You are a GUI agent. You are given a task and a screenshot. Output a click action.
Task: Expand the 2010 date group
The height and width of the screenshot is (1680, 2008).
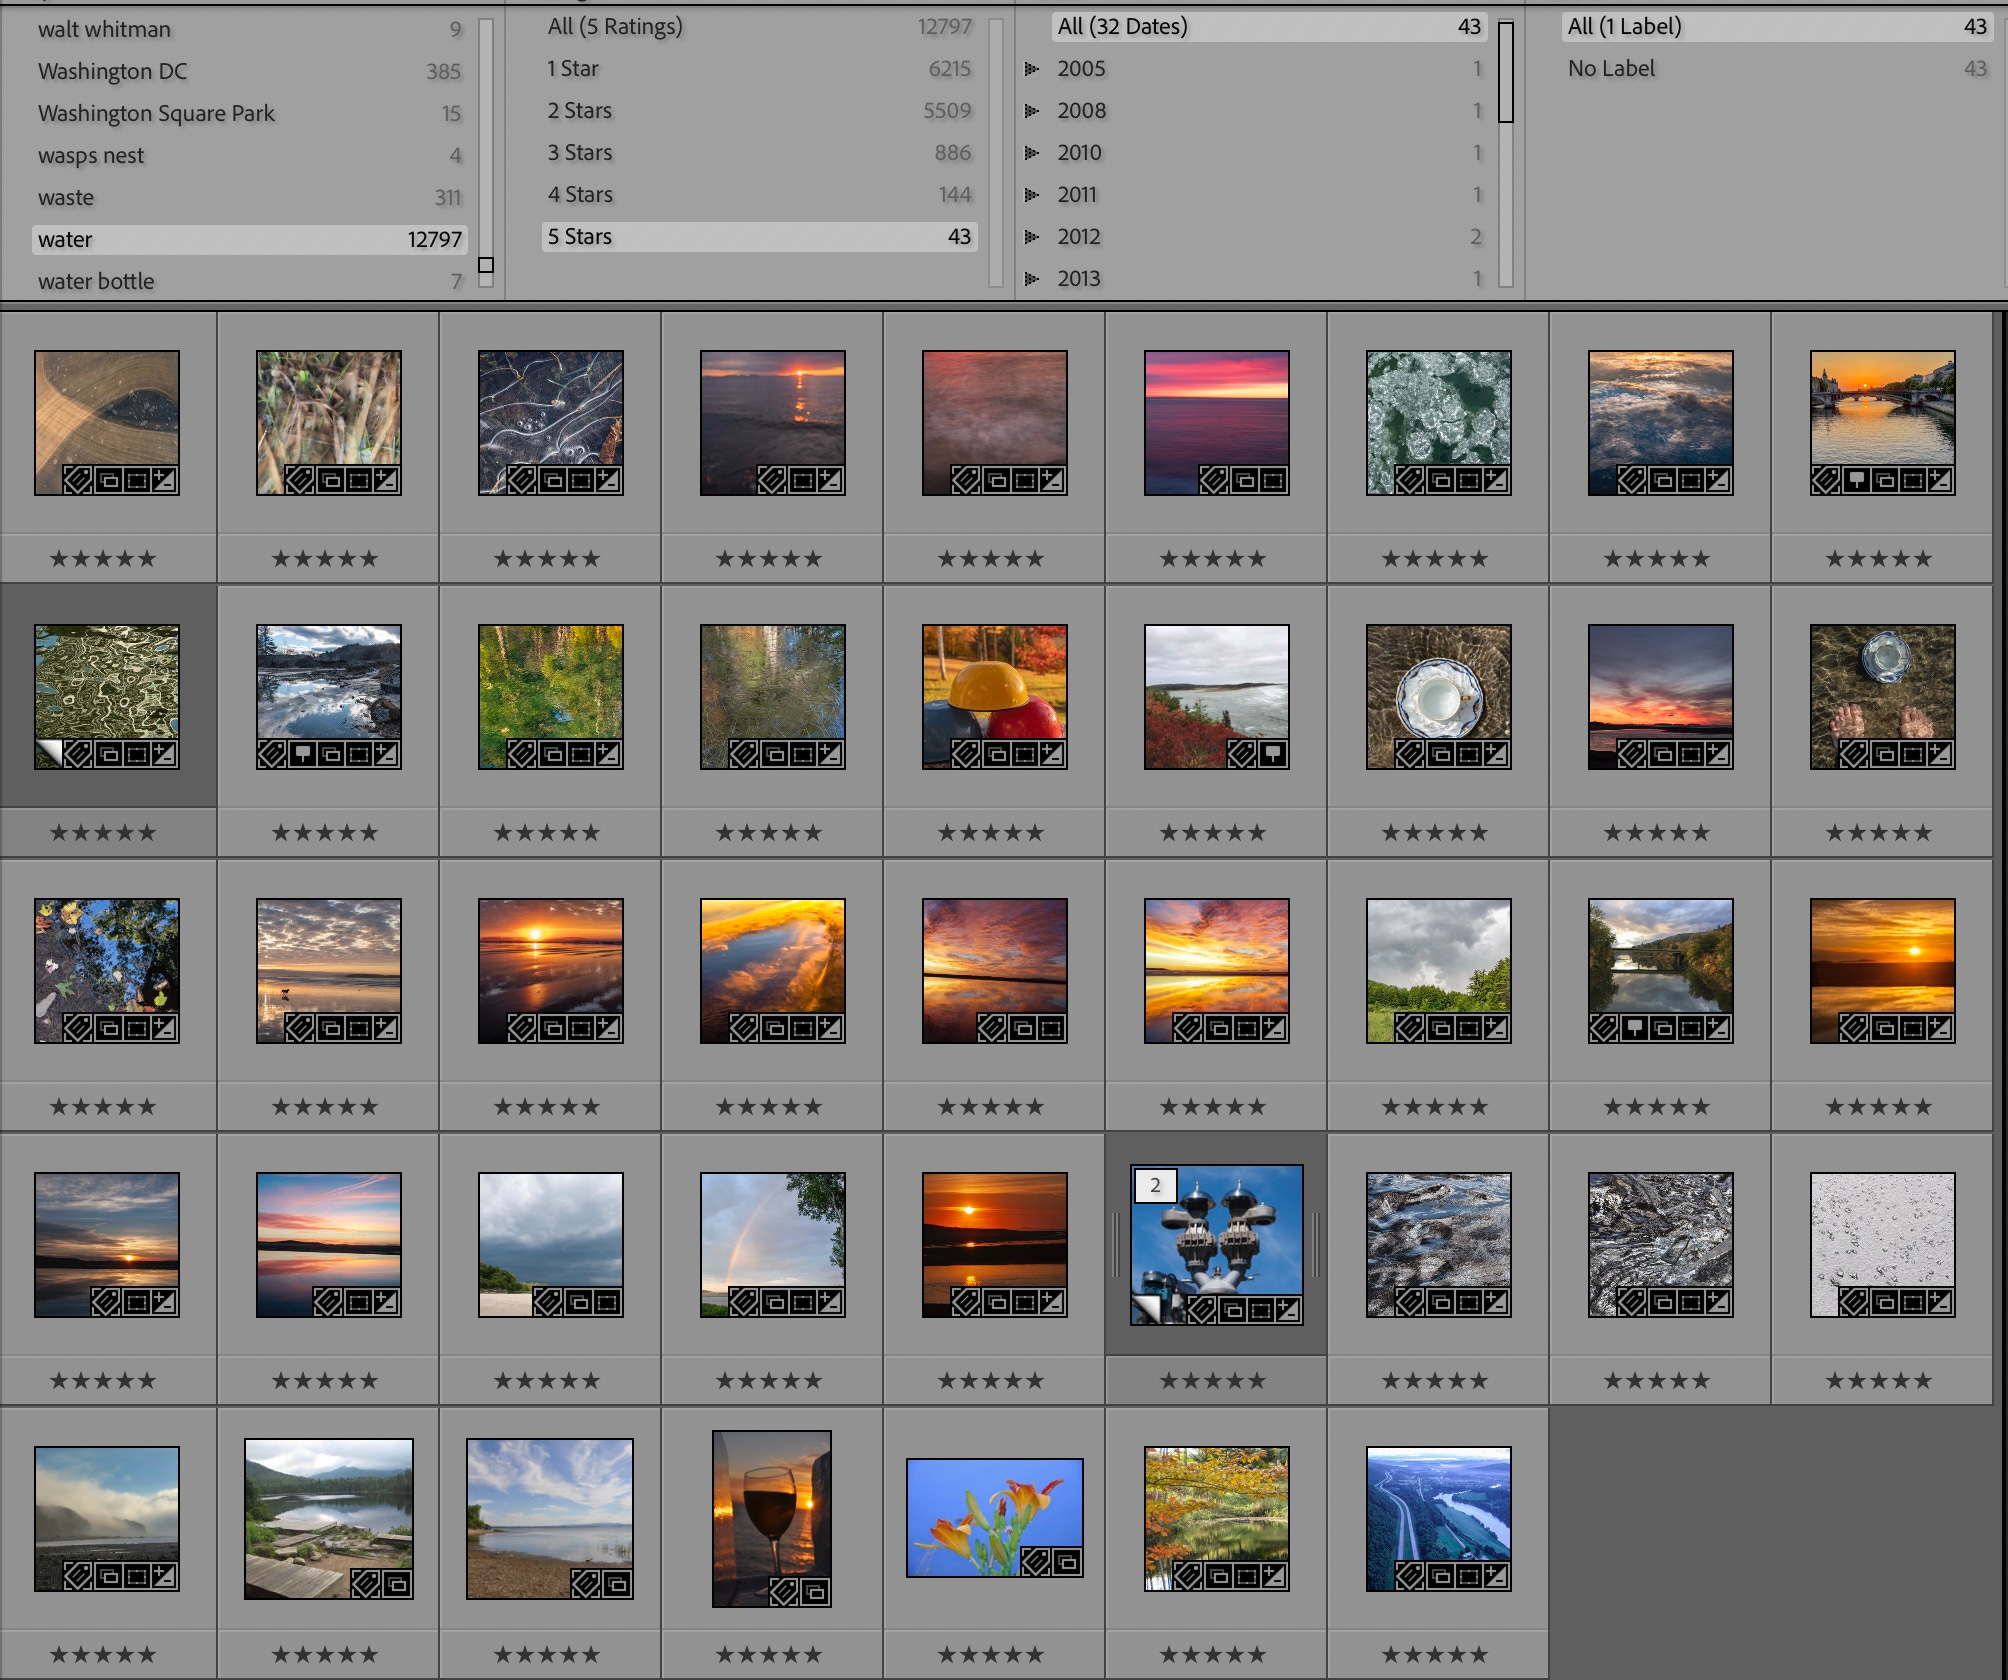pyautogui.click(x=1031, y=153)
